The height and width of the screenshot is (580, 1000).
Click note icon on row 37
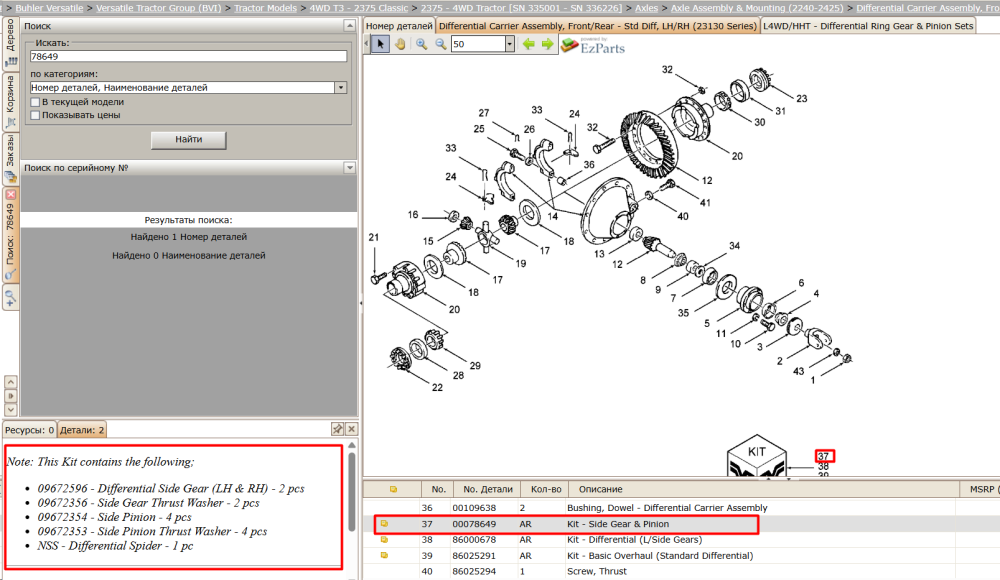pyautogui.click(x=385, y=524)
